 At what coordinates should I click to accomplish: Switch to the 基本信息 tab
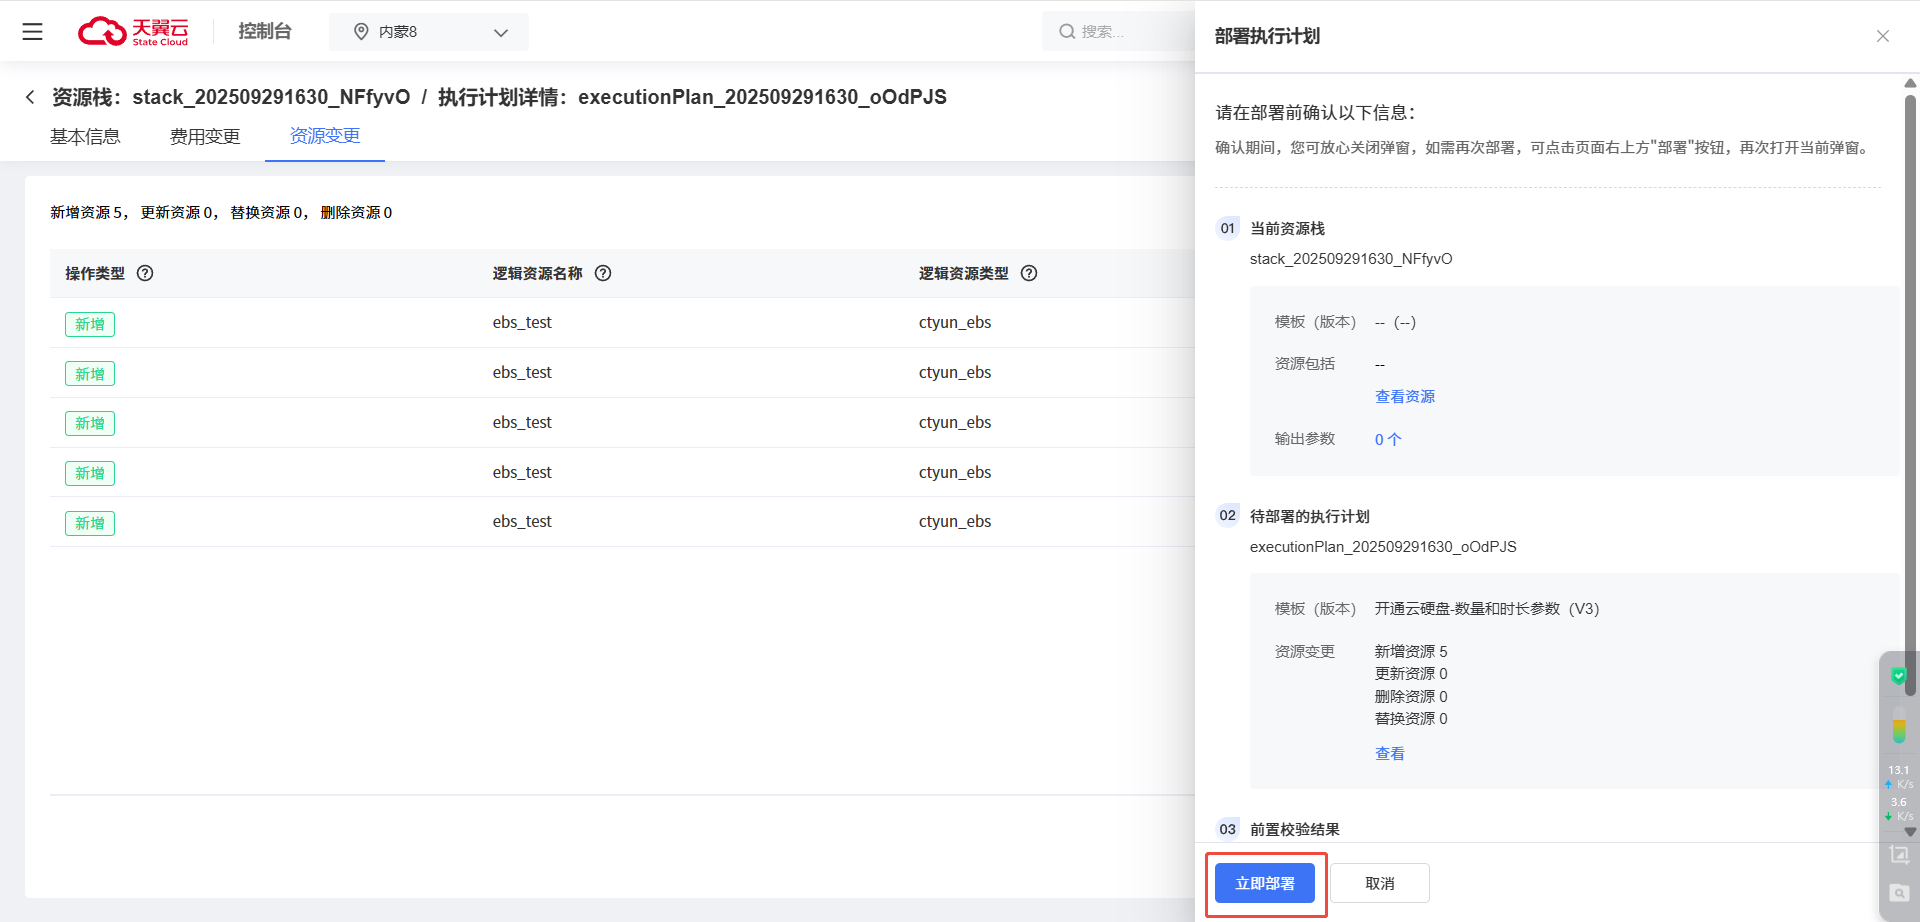pyautogui.click(x=85, y=137)
